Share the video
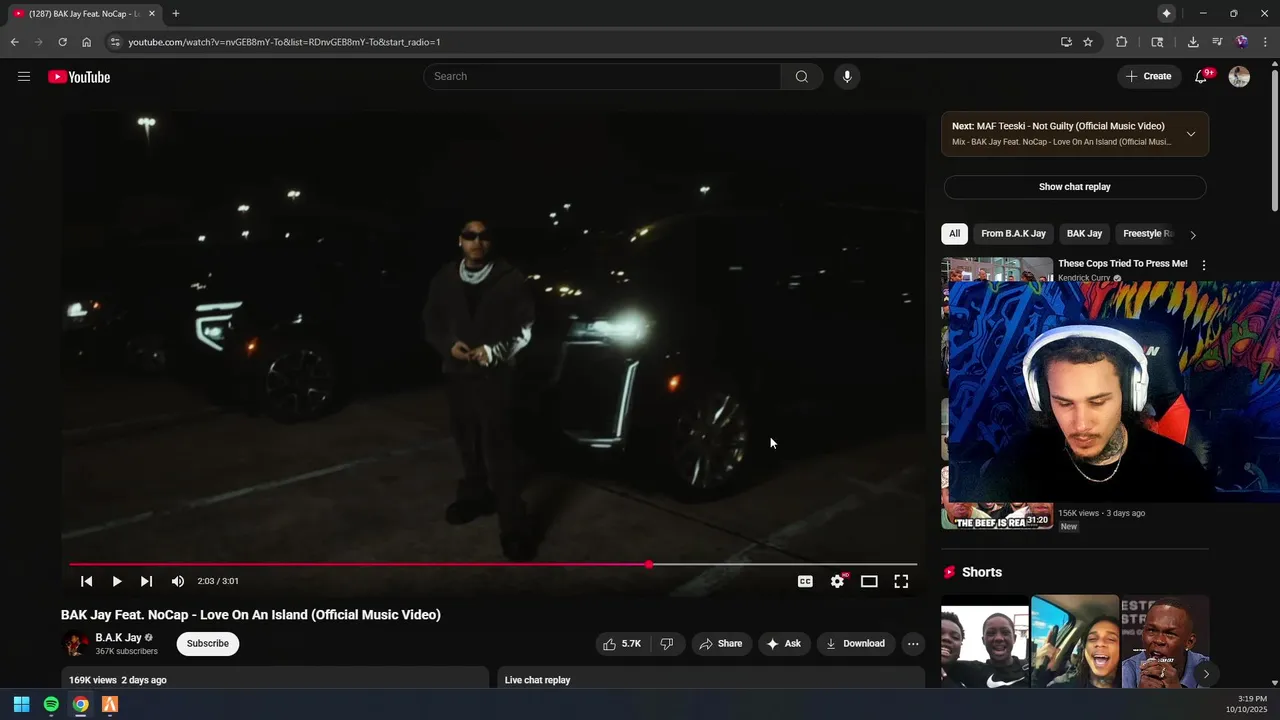Viewport: 1280px width, 720px height. pyautogui.click(x=720, y=644)
